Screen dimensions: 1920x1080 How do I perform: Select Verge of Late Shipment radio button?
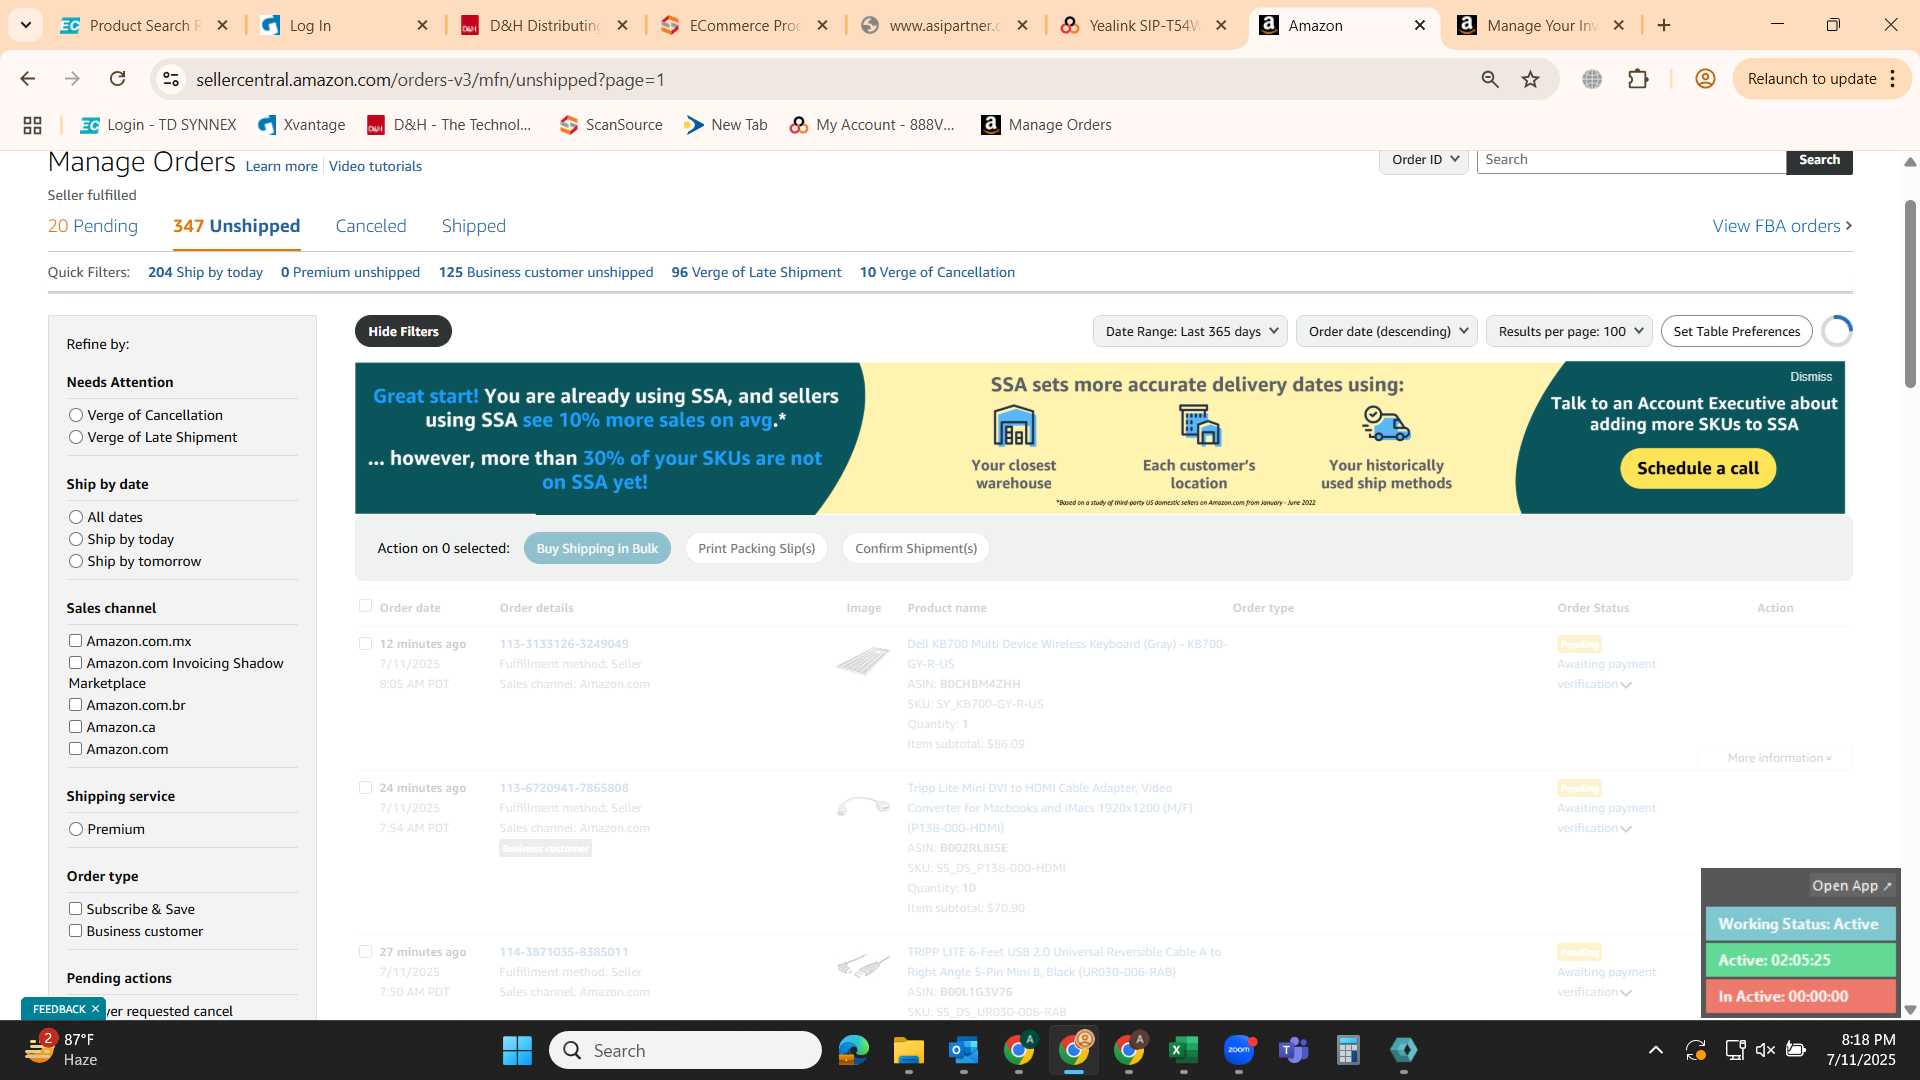click(x=76, y=437)
